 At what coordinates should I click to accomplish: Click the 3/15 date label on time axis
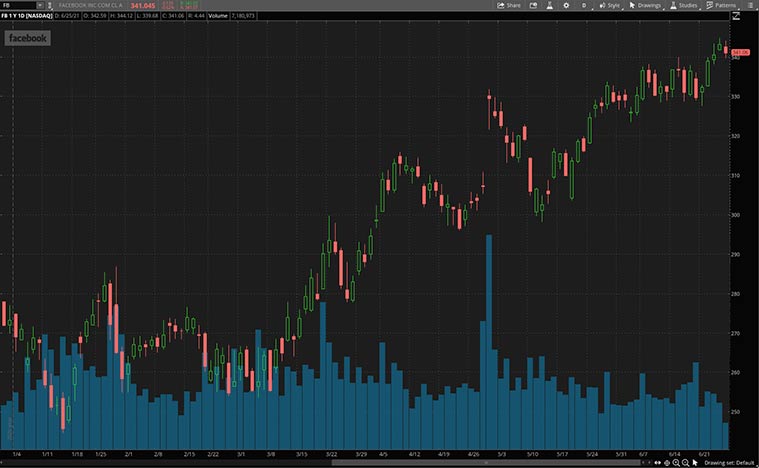click(302, 454)
